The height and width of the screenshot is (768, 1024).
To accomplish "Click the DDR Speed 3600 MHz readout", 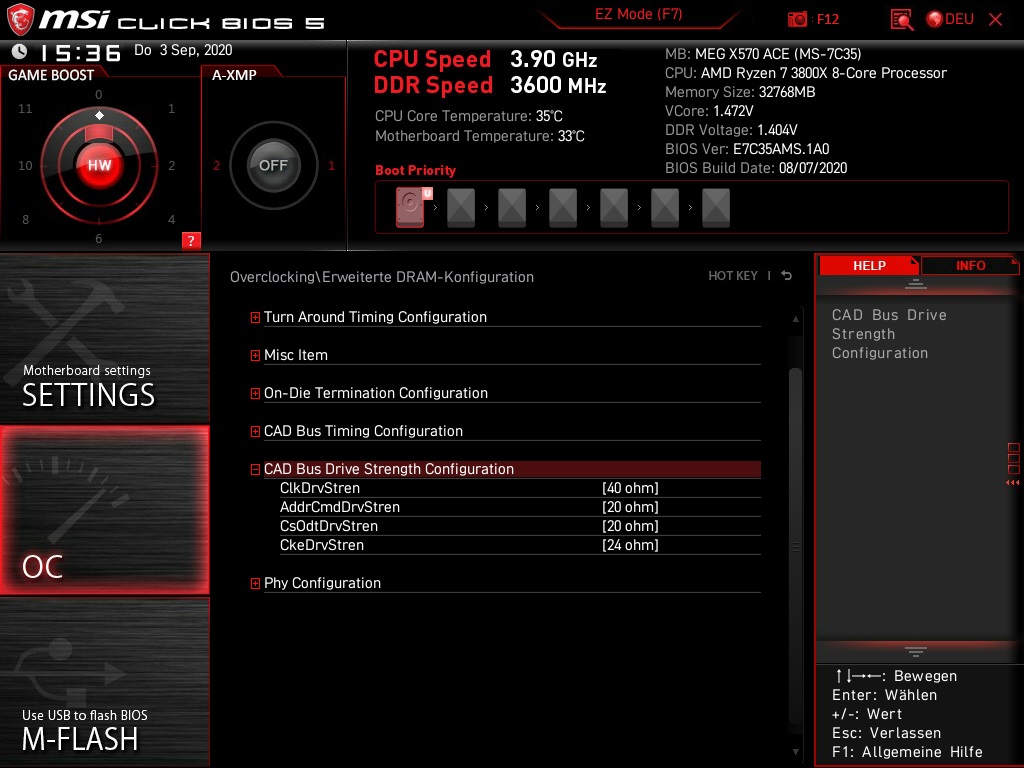I will pyautogui.click(x=489, y=86).
